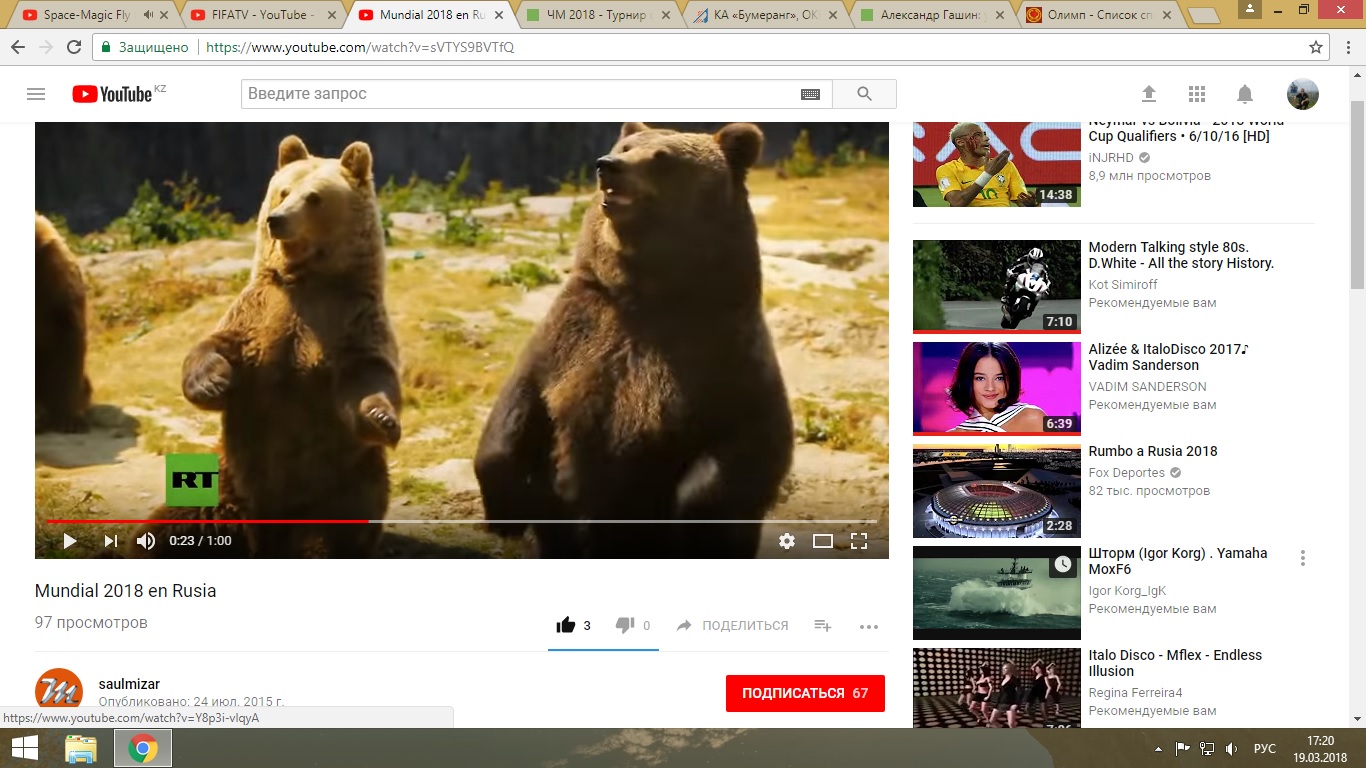
Task: Open Windows Start menu
Action: pos(24,748)
